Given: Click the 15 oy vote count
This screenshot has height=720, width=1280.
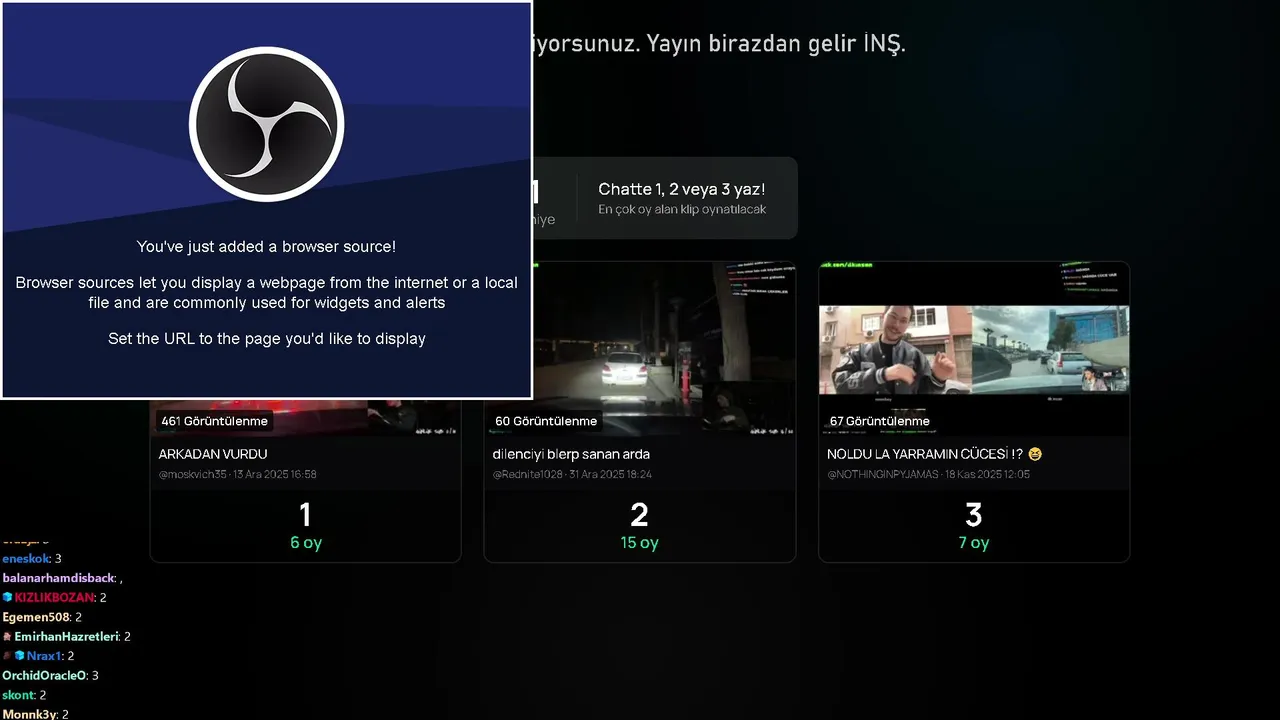Looking at the screenshot, I should click(x=640, y=543).
